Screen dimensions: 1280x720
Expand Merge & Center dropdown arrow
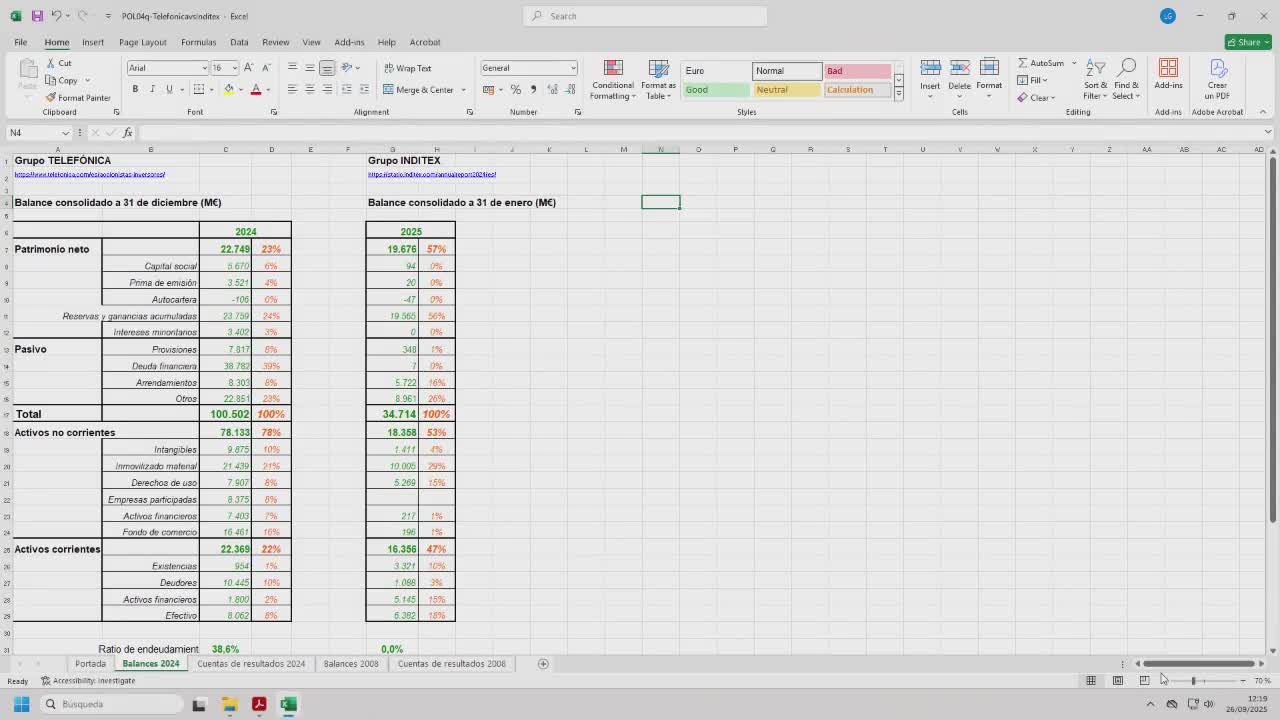pos(463,90)
